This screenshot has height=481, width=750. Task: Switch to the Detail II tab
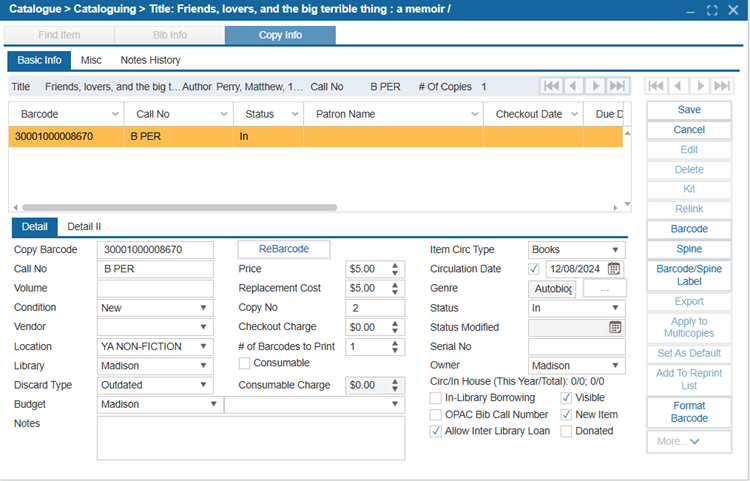click(84, 227)
